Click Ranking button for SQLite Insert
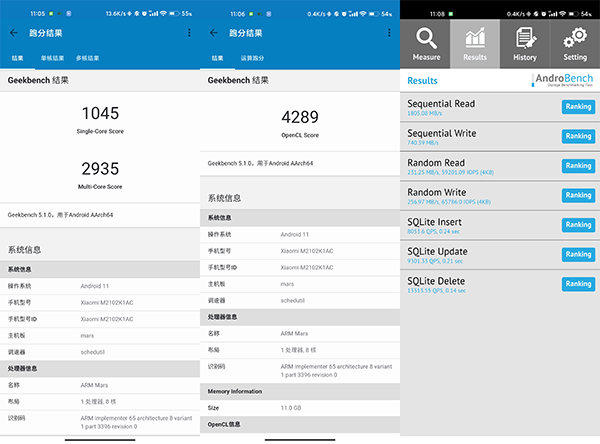 coord(578,225)
